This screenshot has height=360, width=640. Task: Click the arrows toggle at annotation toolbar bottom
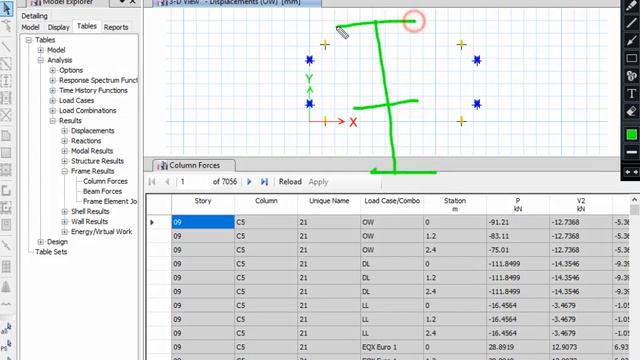[631, 172]
